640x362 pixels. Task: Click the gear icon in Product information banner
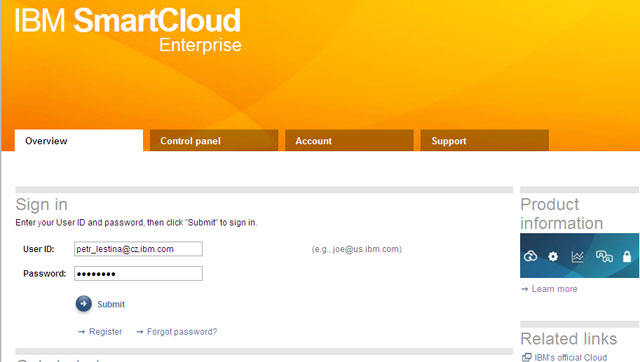click(553, 256)
